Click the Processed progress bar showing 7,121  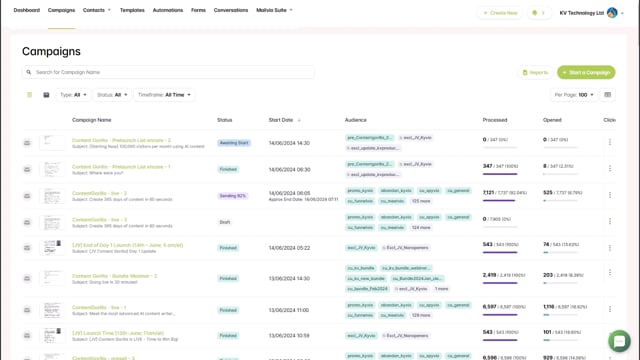pyautogui.click(x=500, y=200)
